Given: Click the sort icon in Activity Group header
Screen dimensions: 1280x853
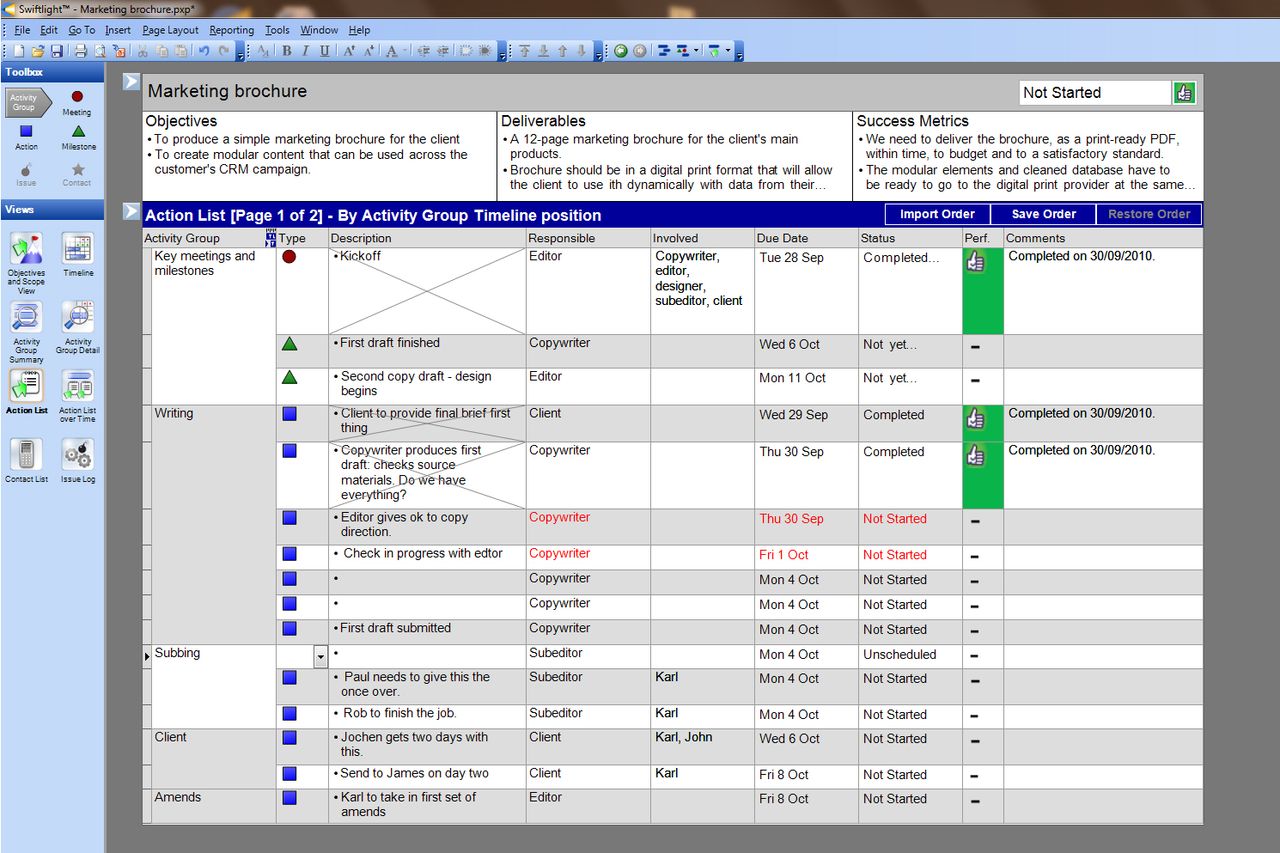Looking at the screenshot, I should pyautogui.click(x=270, y=238).
